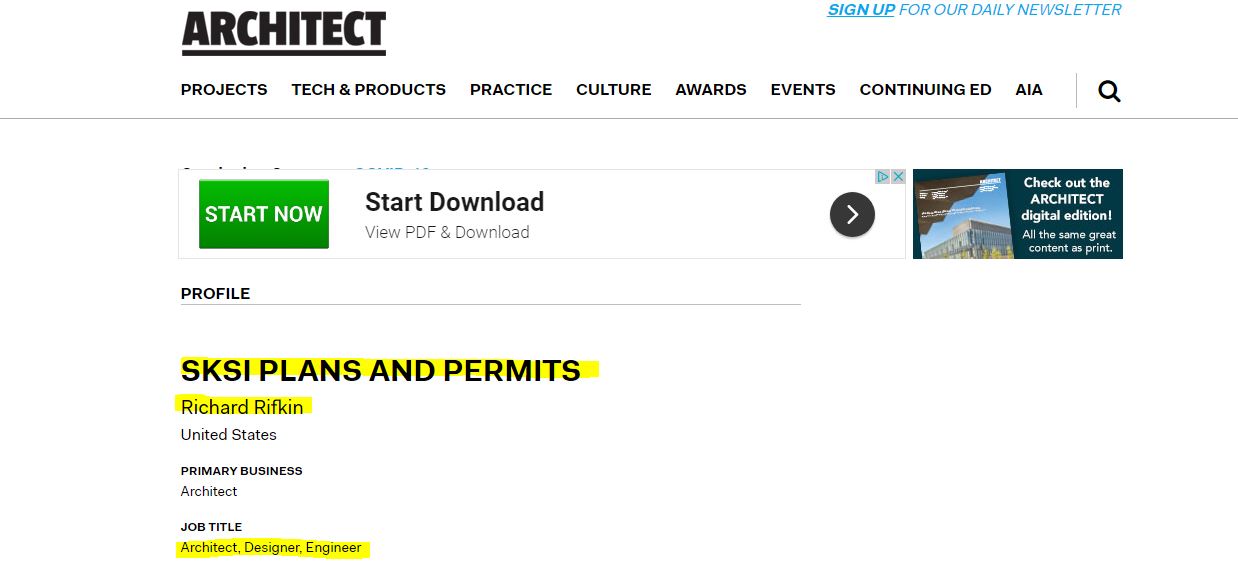Screen dimensions: 1238x587
Task: Go to the PRACTICE section
Action: [511, 90]
